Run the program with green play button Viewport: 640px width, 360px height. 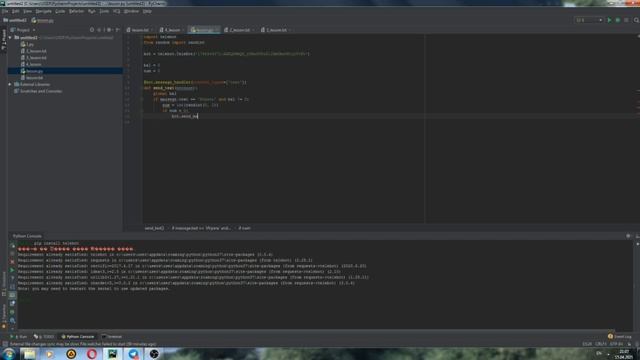tap(610, 20)
